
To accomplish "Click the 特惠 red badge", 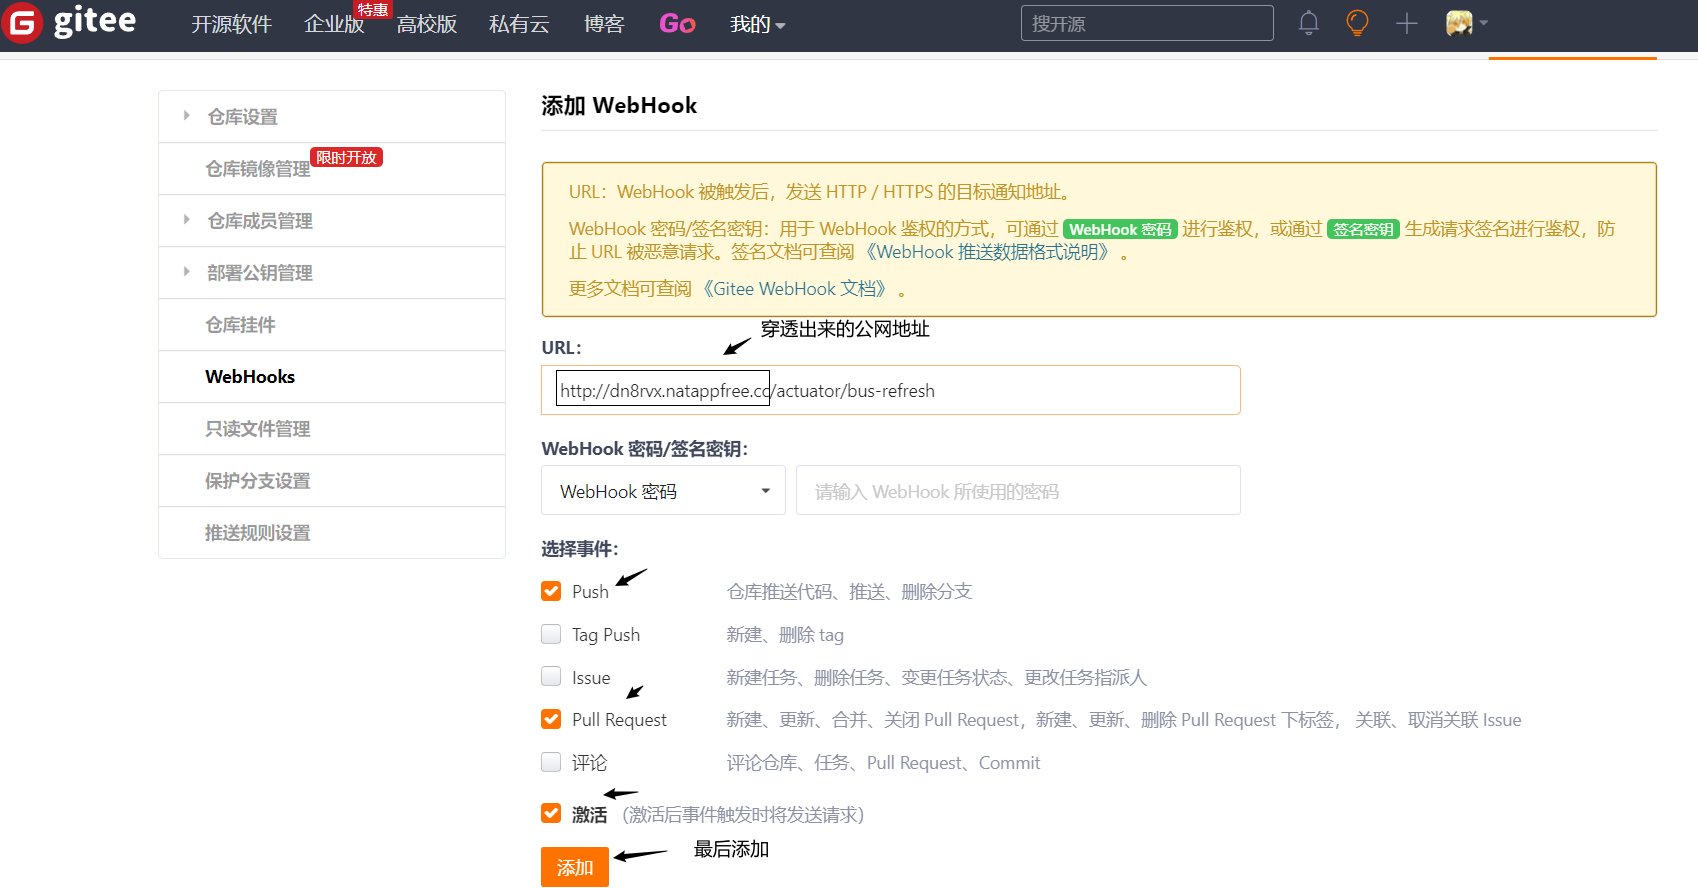I will pyautogui.click(x=373, y=9).
